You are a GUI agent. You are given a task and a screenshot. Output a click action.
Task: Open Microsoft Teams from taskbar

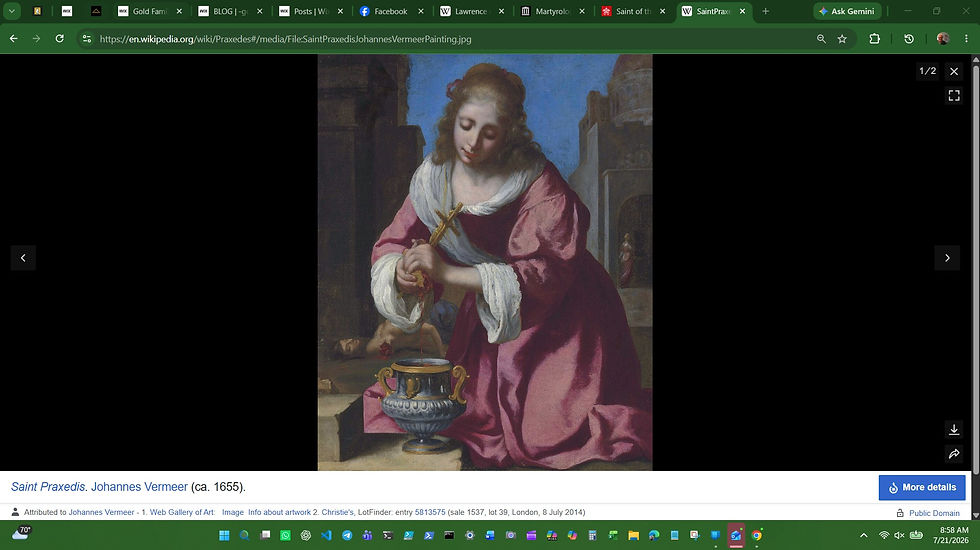pyautogui.click(x=368, y=535)
